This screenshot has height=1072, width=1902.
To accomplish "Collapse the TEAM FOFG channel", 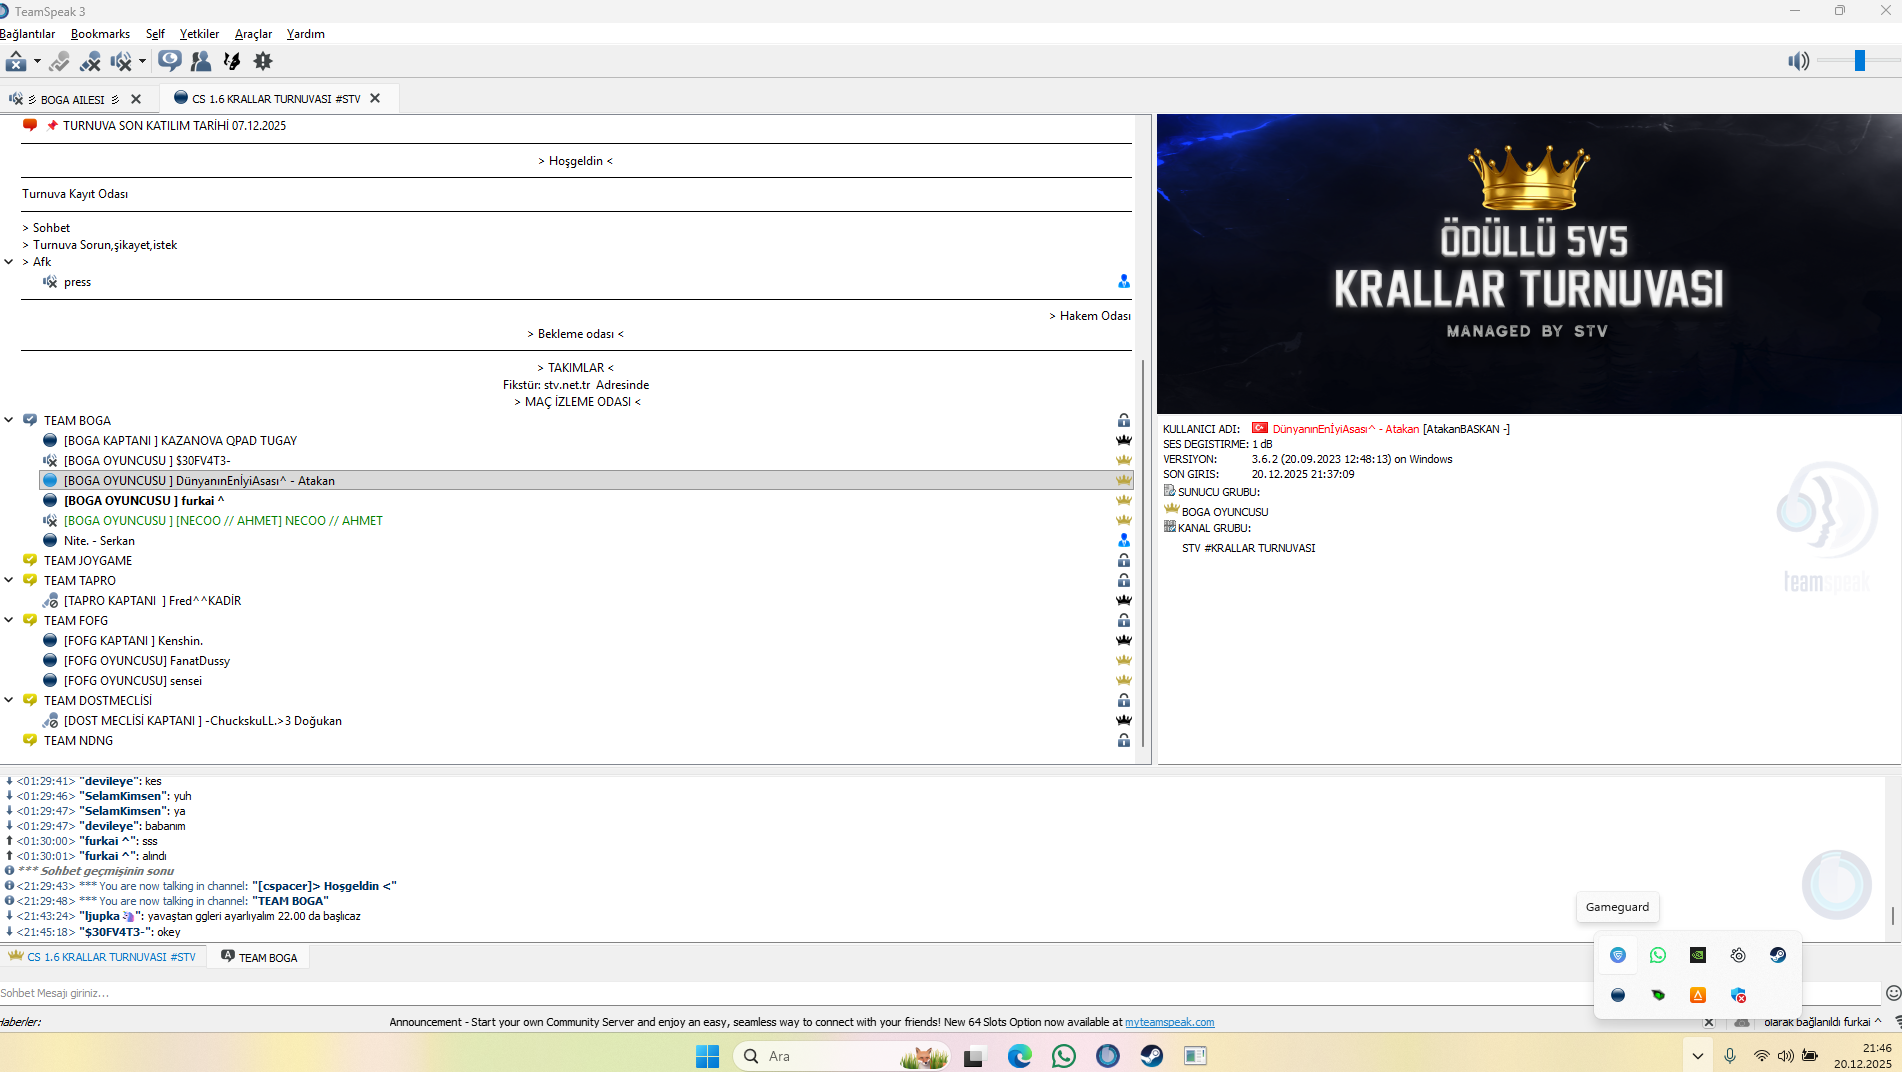I will click(9, 620).
